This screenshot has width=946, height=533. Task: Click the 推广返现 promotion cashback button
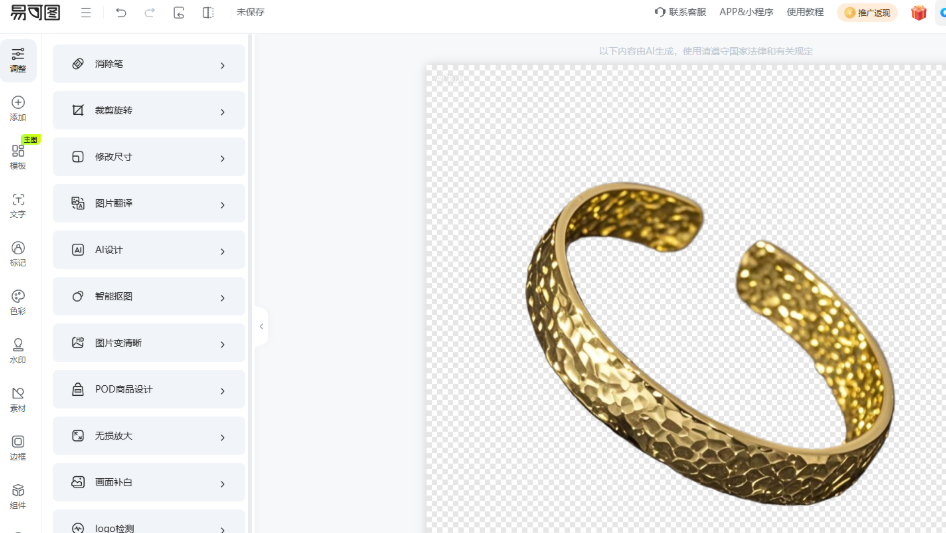(x=867, y=13)
